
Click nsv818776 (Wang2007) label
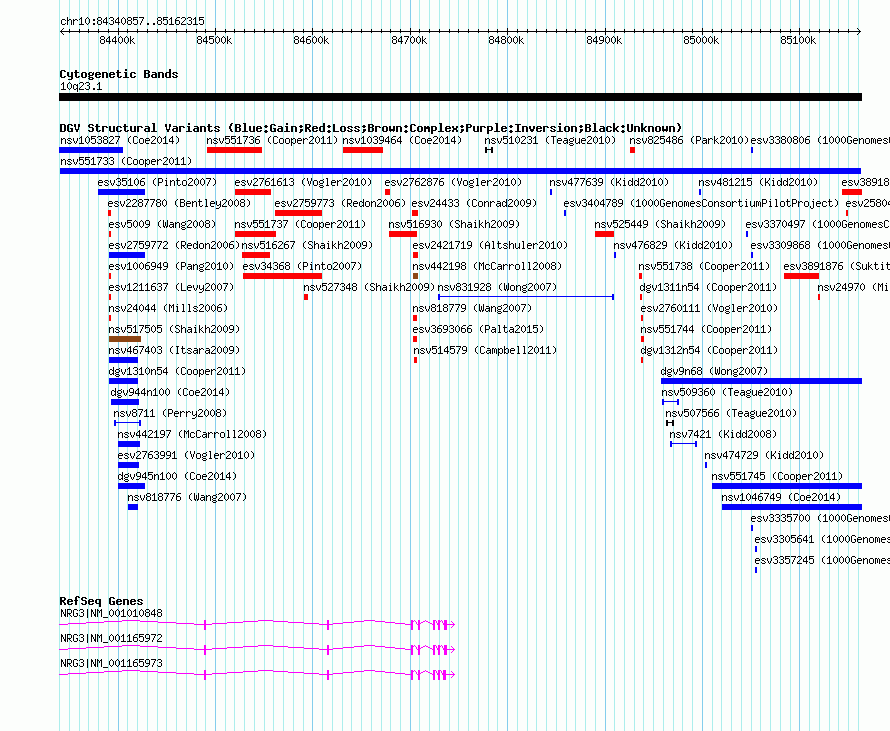pyautogui.click(x=187, y=497)
